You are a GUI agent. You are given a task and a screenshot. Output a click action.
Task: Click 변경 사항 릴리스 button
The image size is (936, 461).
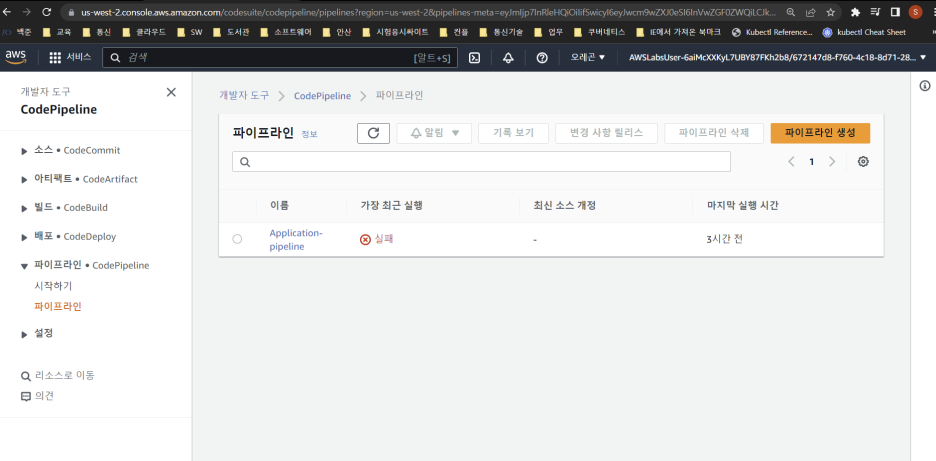coord(606,133)
